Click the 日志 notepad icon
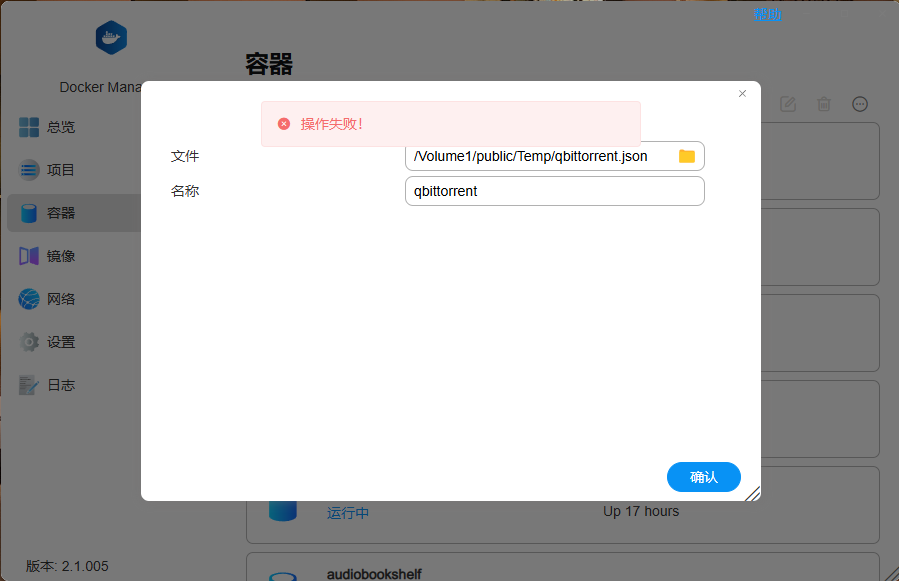This screenshot has width=899, height=581. (x=29, y=385)
